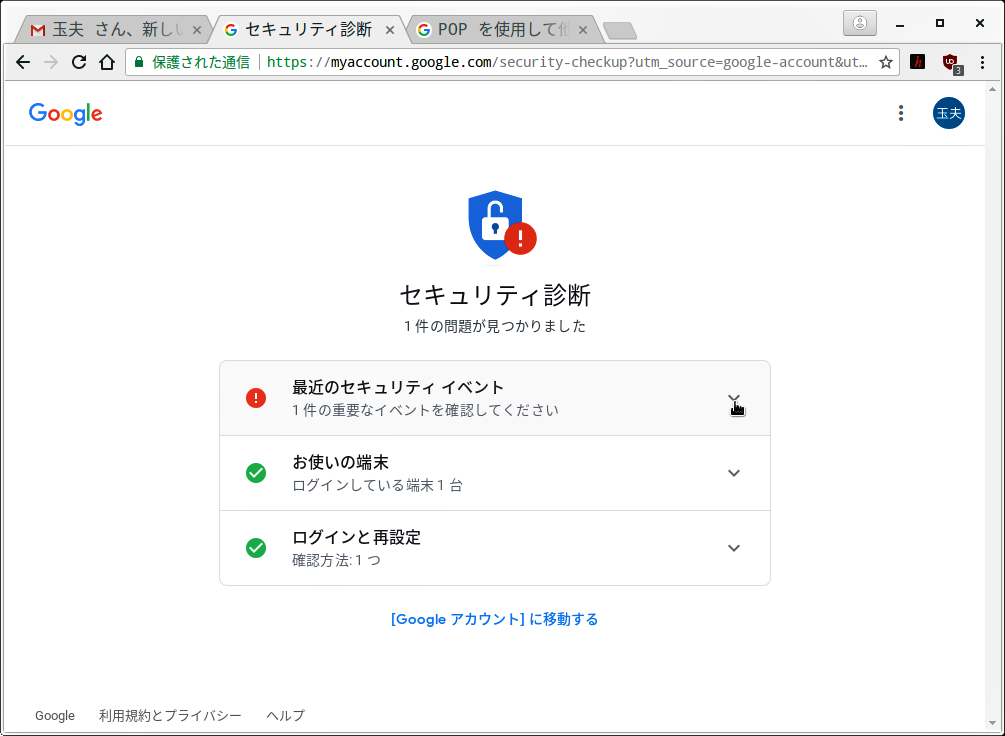Open the ヘルプ footer link
This screenshot has height=736, width=1005.
(x=285, y=715)
